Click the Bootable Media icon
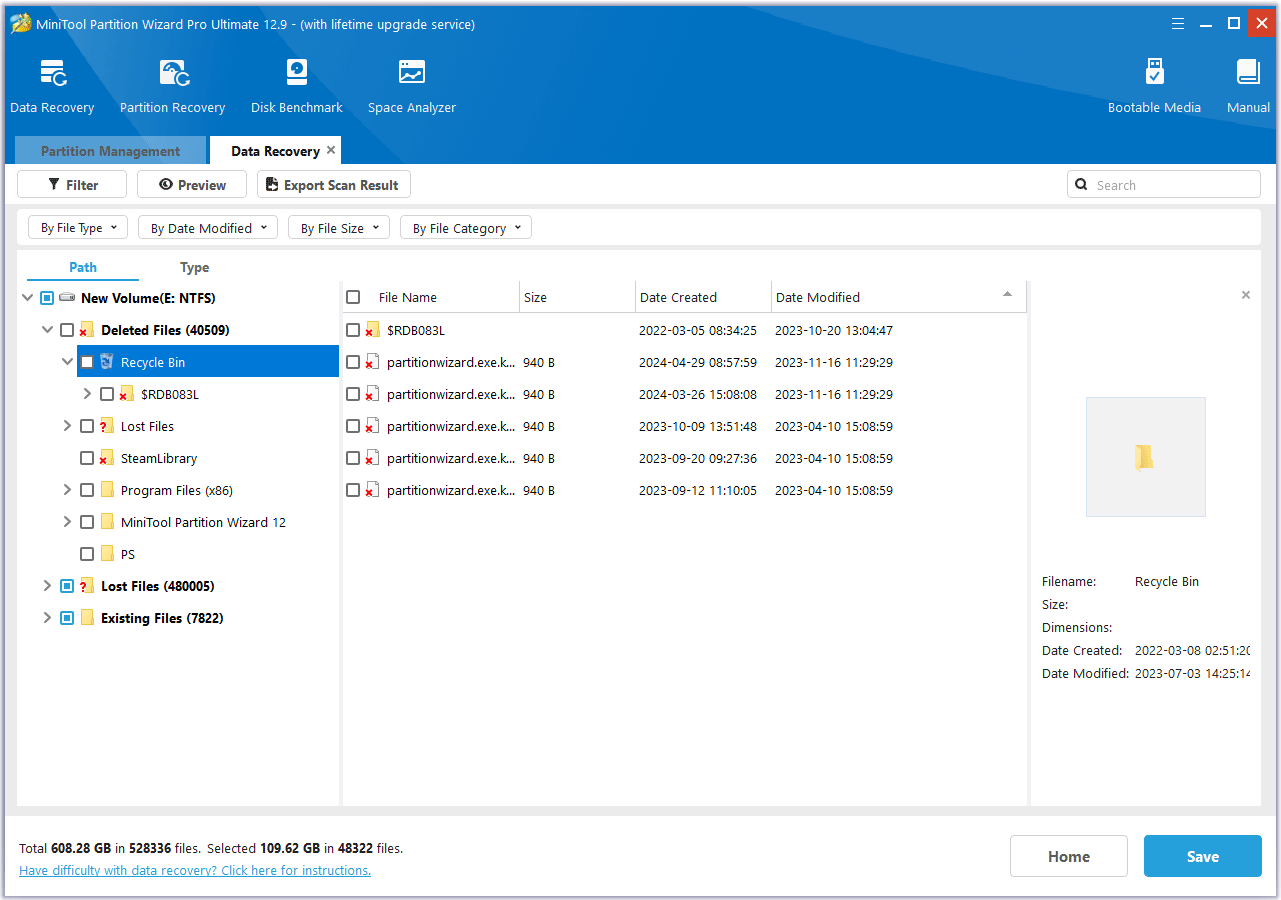The width and height of the screenshot is (1281, 900). pos(1155,73)
